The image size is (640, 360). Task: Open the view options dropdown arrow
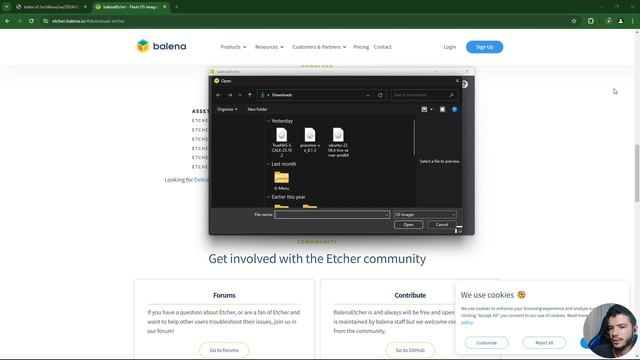[x=431, y=109]
